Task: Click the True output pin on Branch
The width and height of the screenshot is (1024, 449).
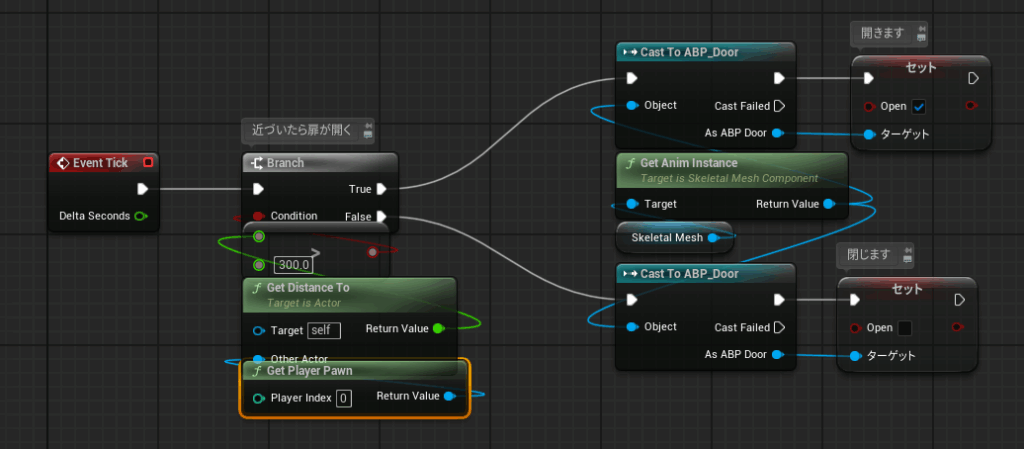Action: pyautogui.click(x=382, y=189)
